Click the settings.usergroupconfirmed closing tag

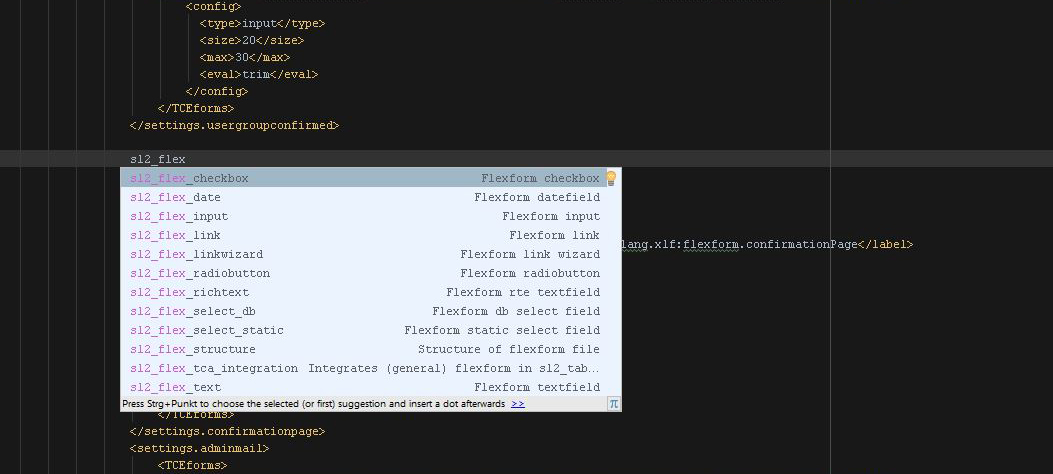pos(234,125)
